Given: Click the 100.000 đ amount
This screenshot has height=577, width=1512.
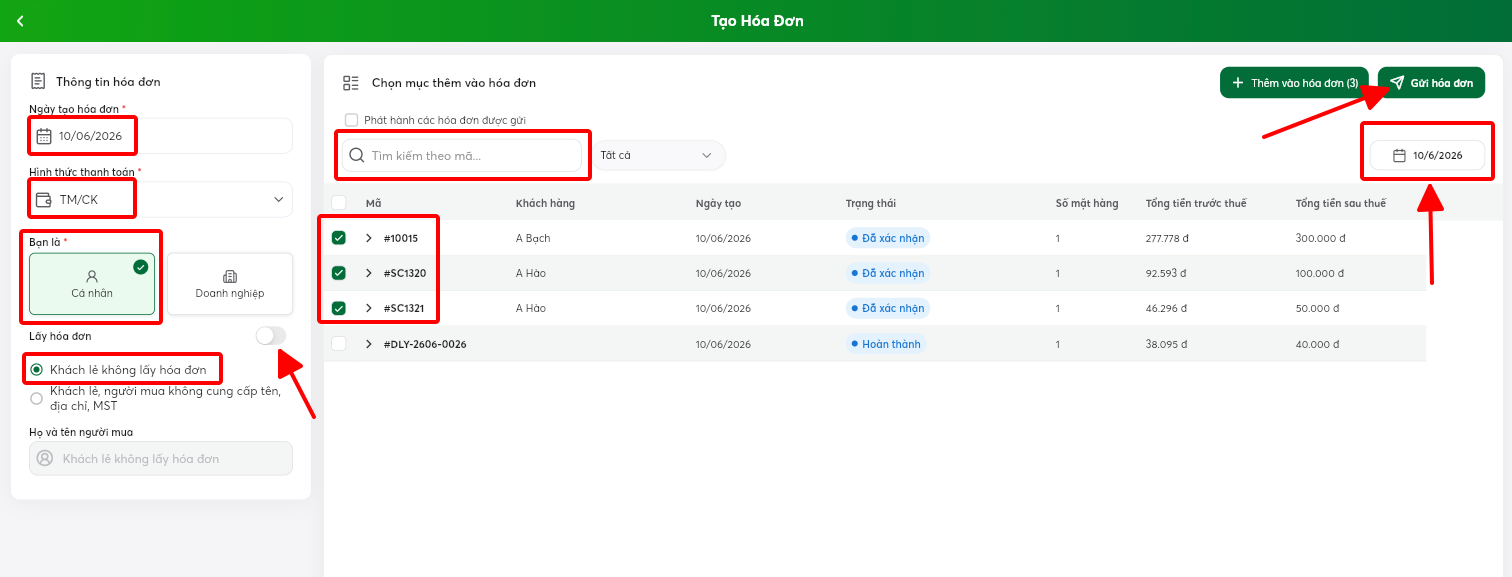Looking at the screenshot, I should coord(1322,273).
